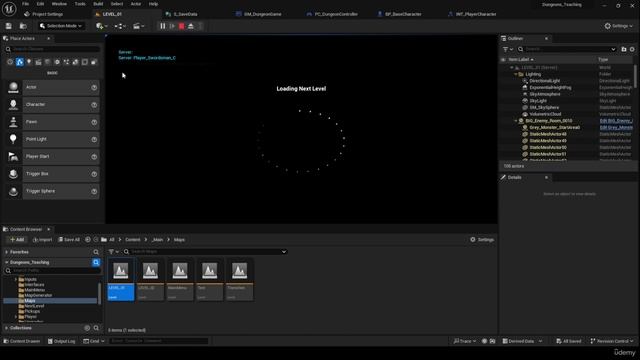Open the cinematics clapperboard dropdown
The image size is (640, 360).
point(139,26)
